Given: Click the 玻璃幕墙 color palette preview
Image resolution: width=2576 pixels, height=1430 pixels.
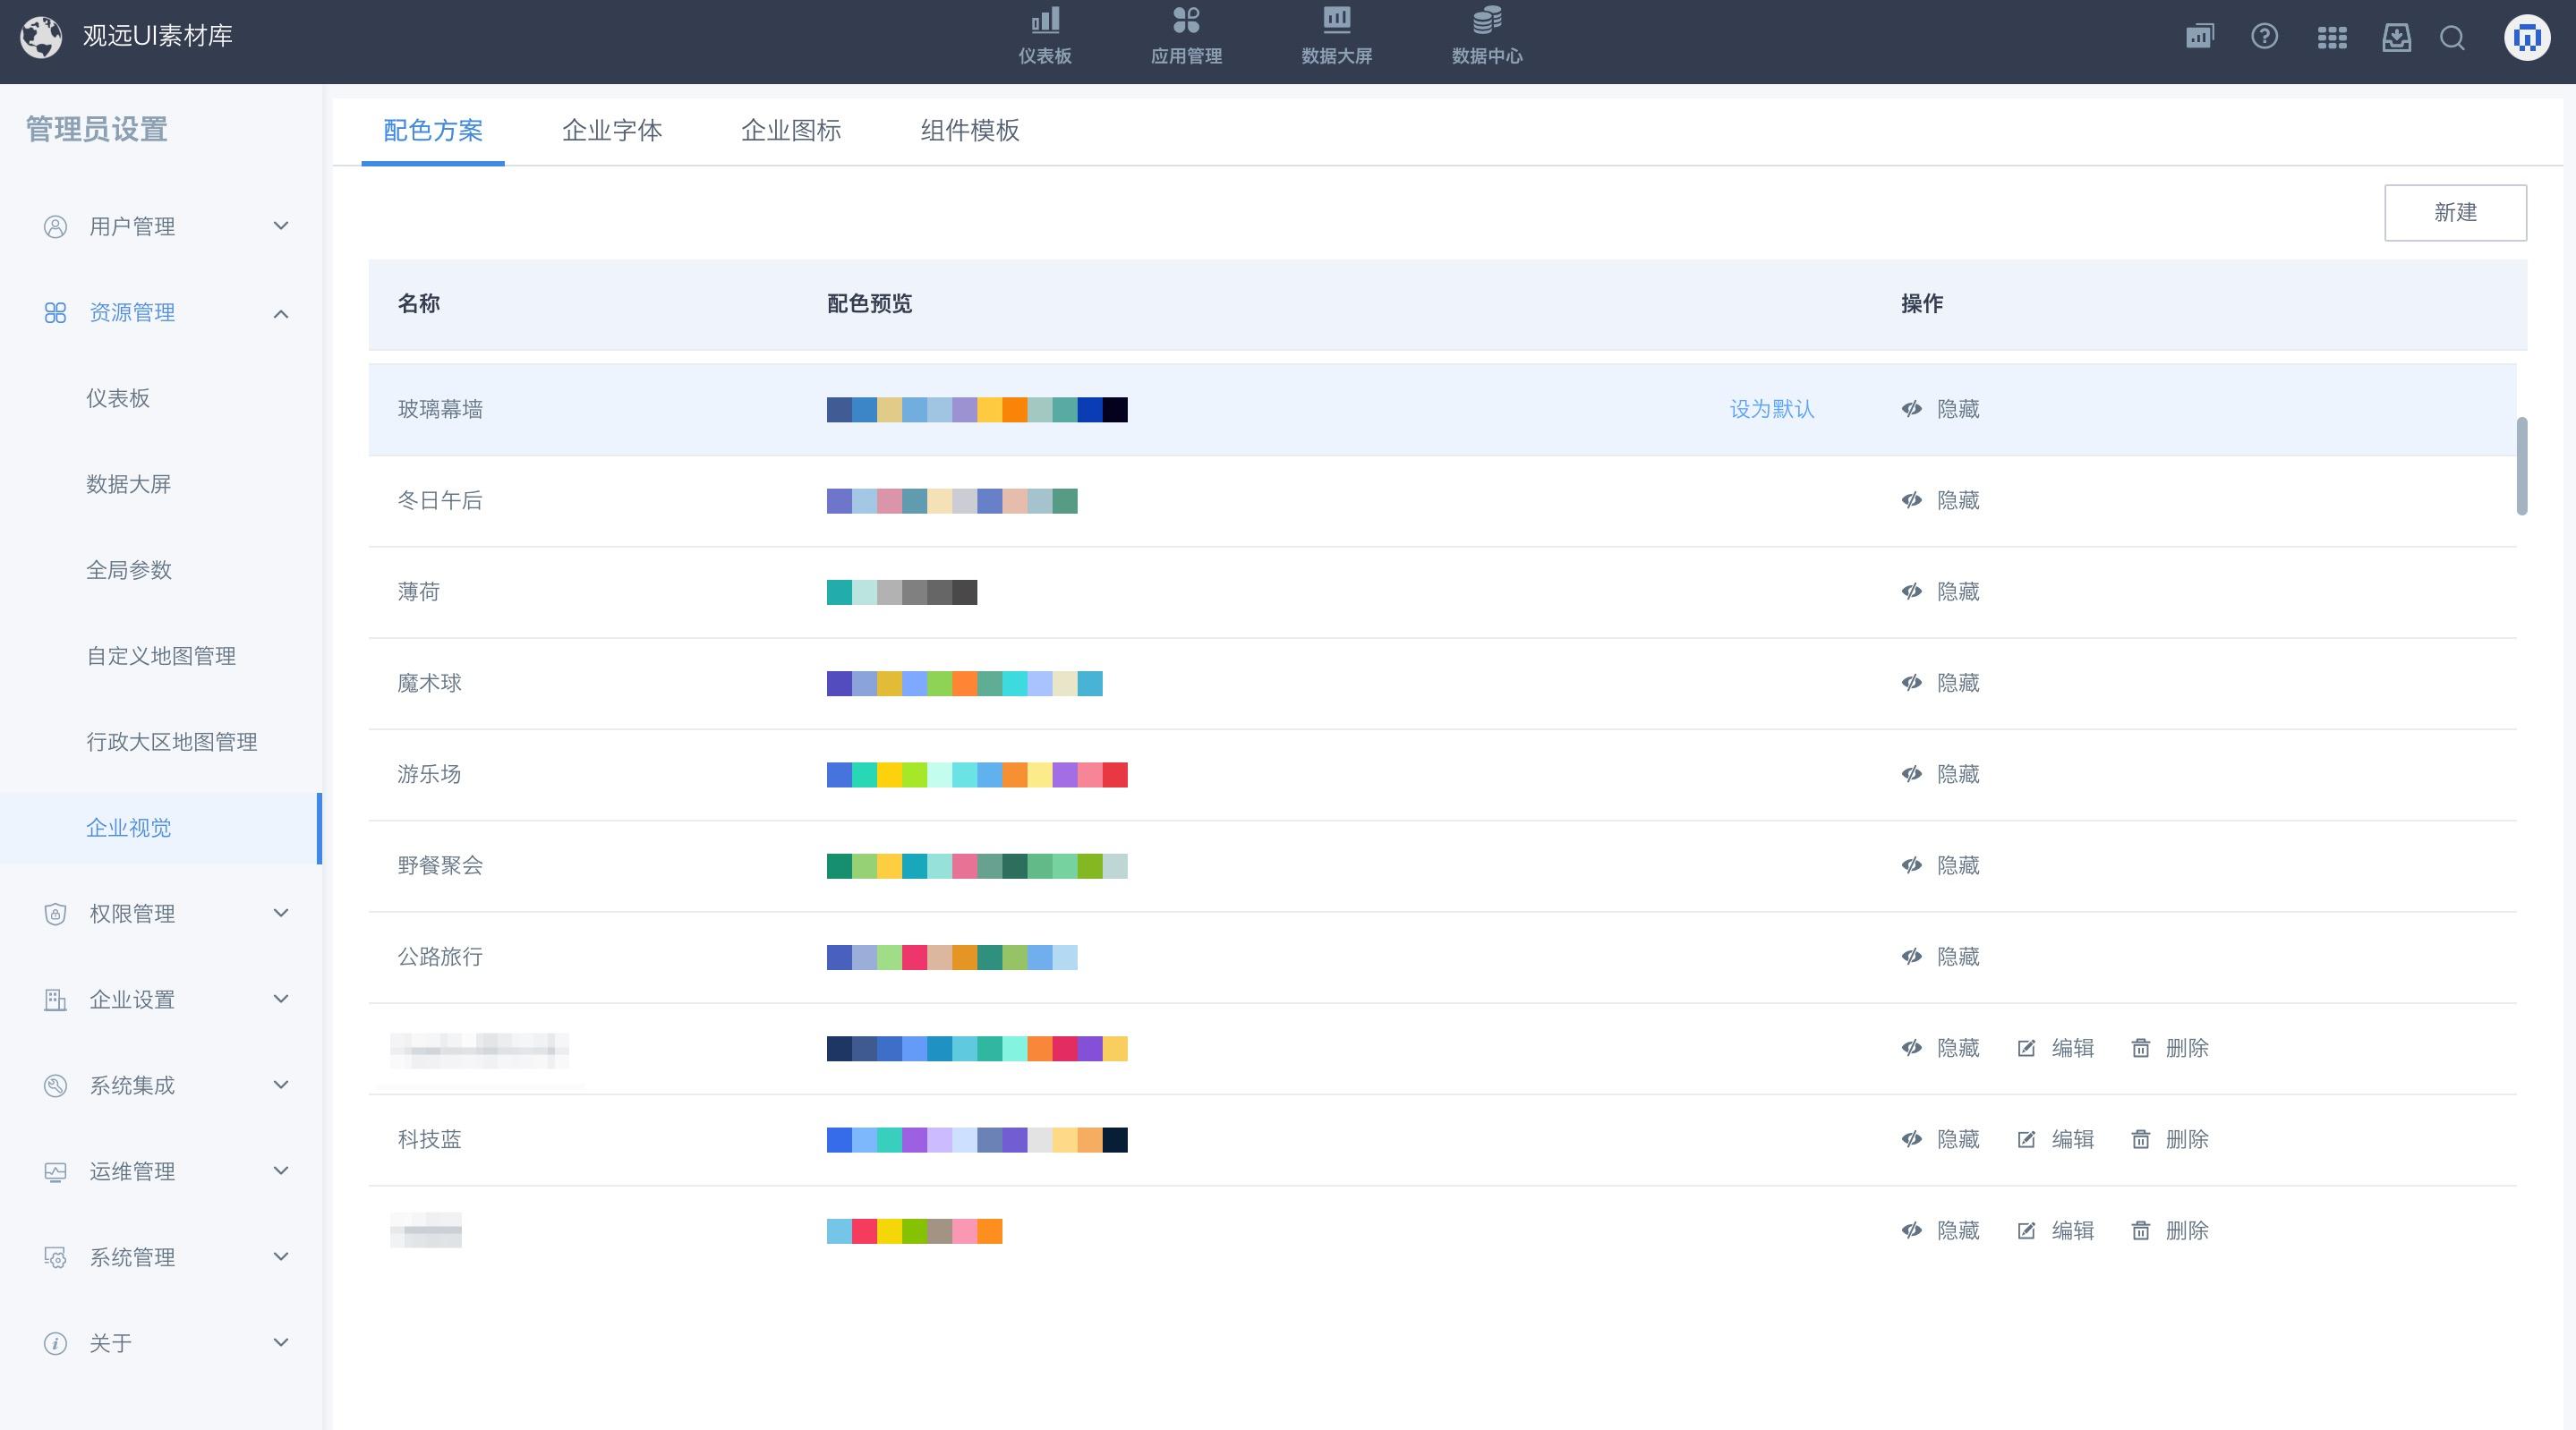Looking at the screenshot, I should [977, 410].
